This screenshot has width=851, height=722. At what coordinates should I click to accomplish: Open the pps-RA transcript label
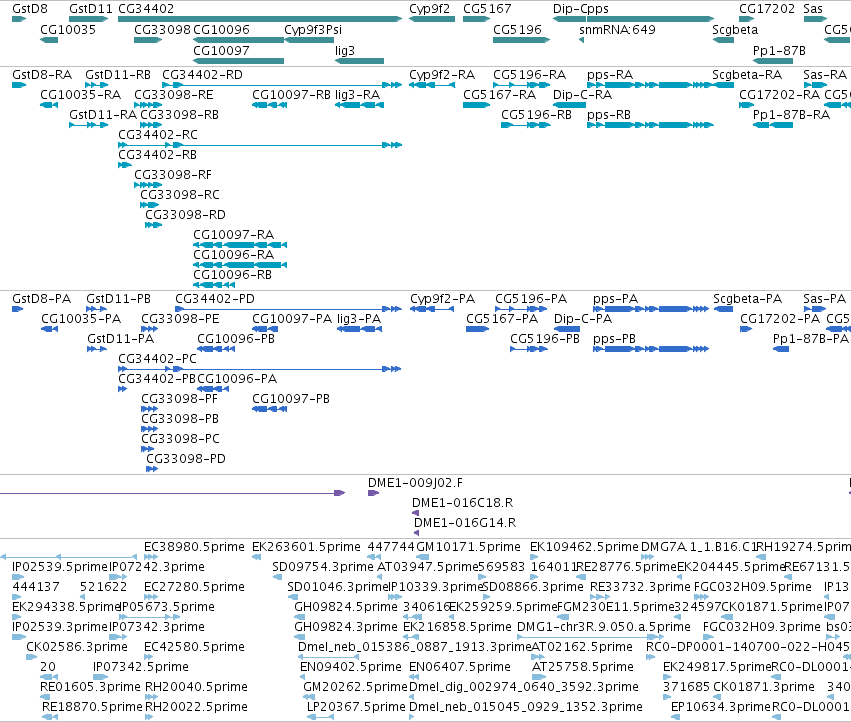click(610, 74)
